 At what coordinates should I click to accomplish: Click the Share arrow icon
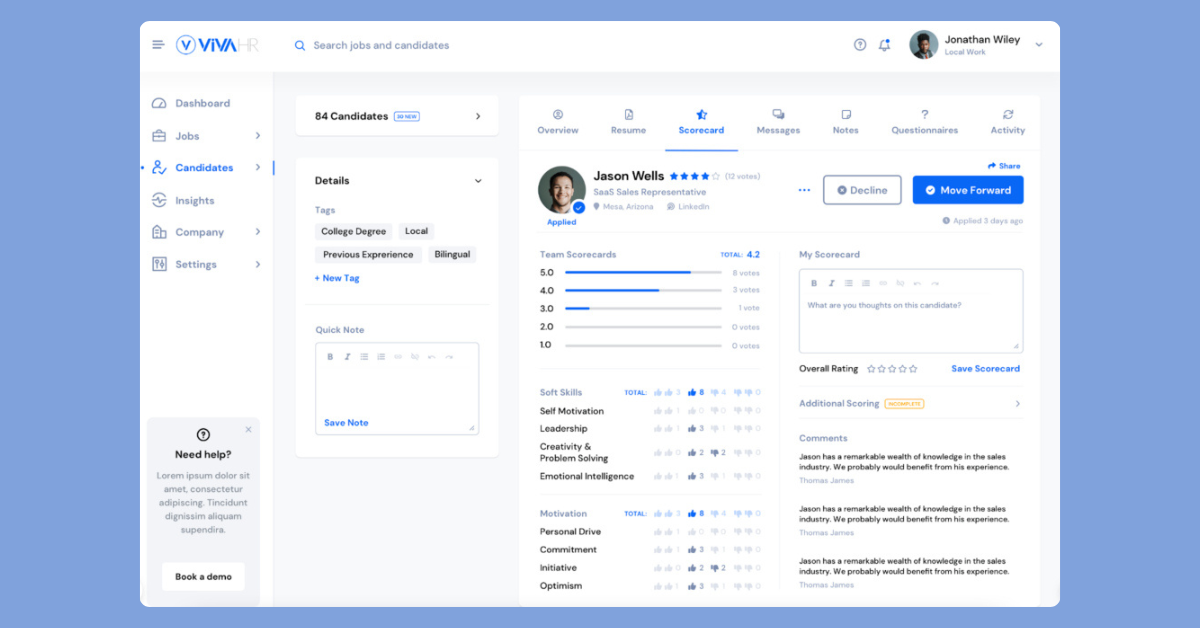click(992, 166)
